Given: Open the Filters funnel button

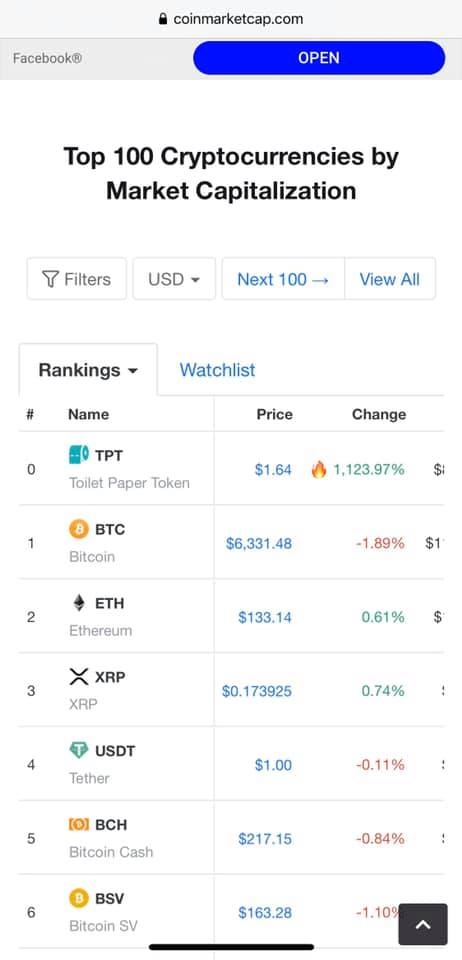Looking at the screenshot, I should coord(76,279).
